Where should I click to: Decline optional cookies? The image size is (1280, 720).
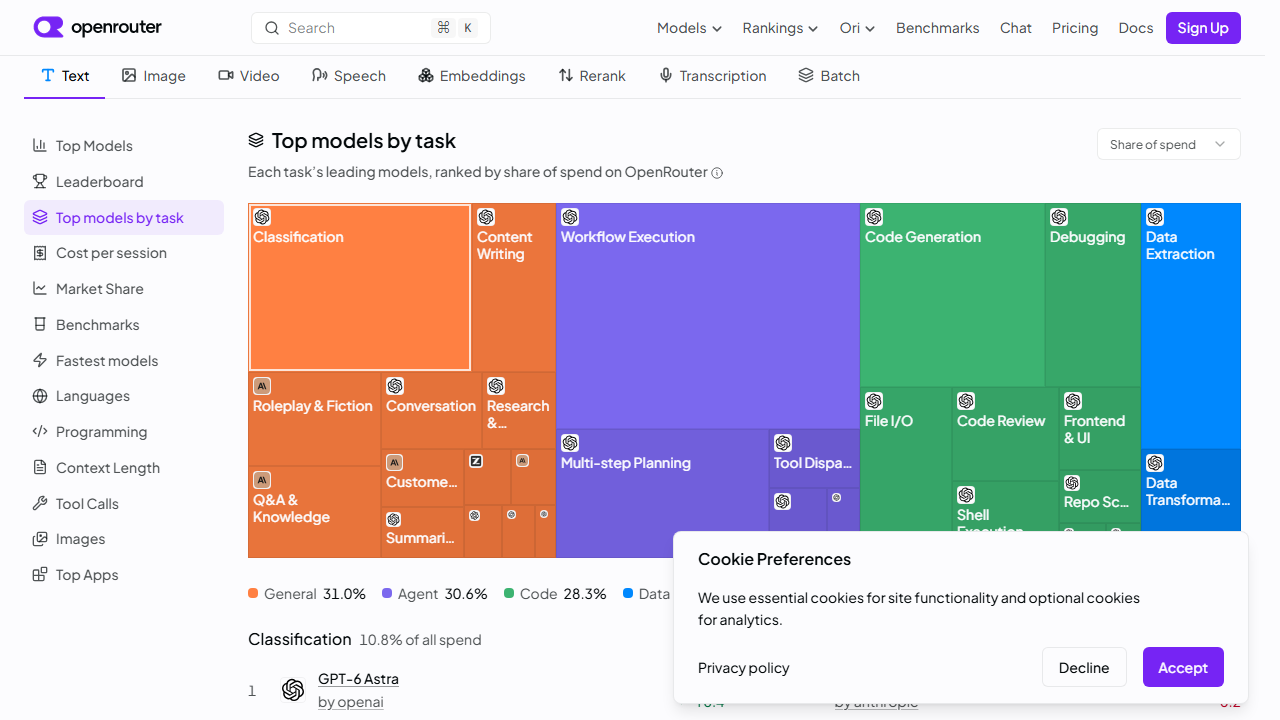point(1084,667)
